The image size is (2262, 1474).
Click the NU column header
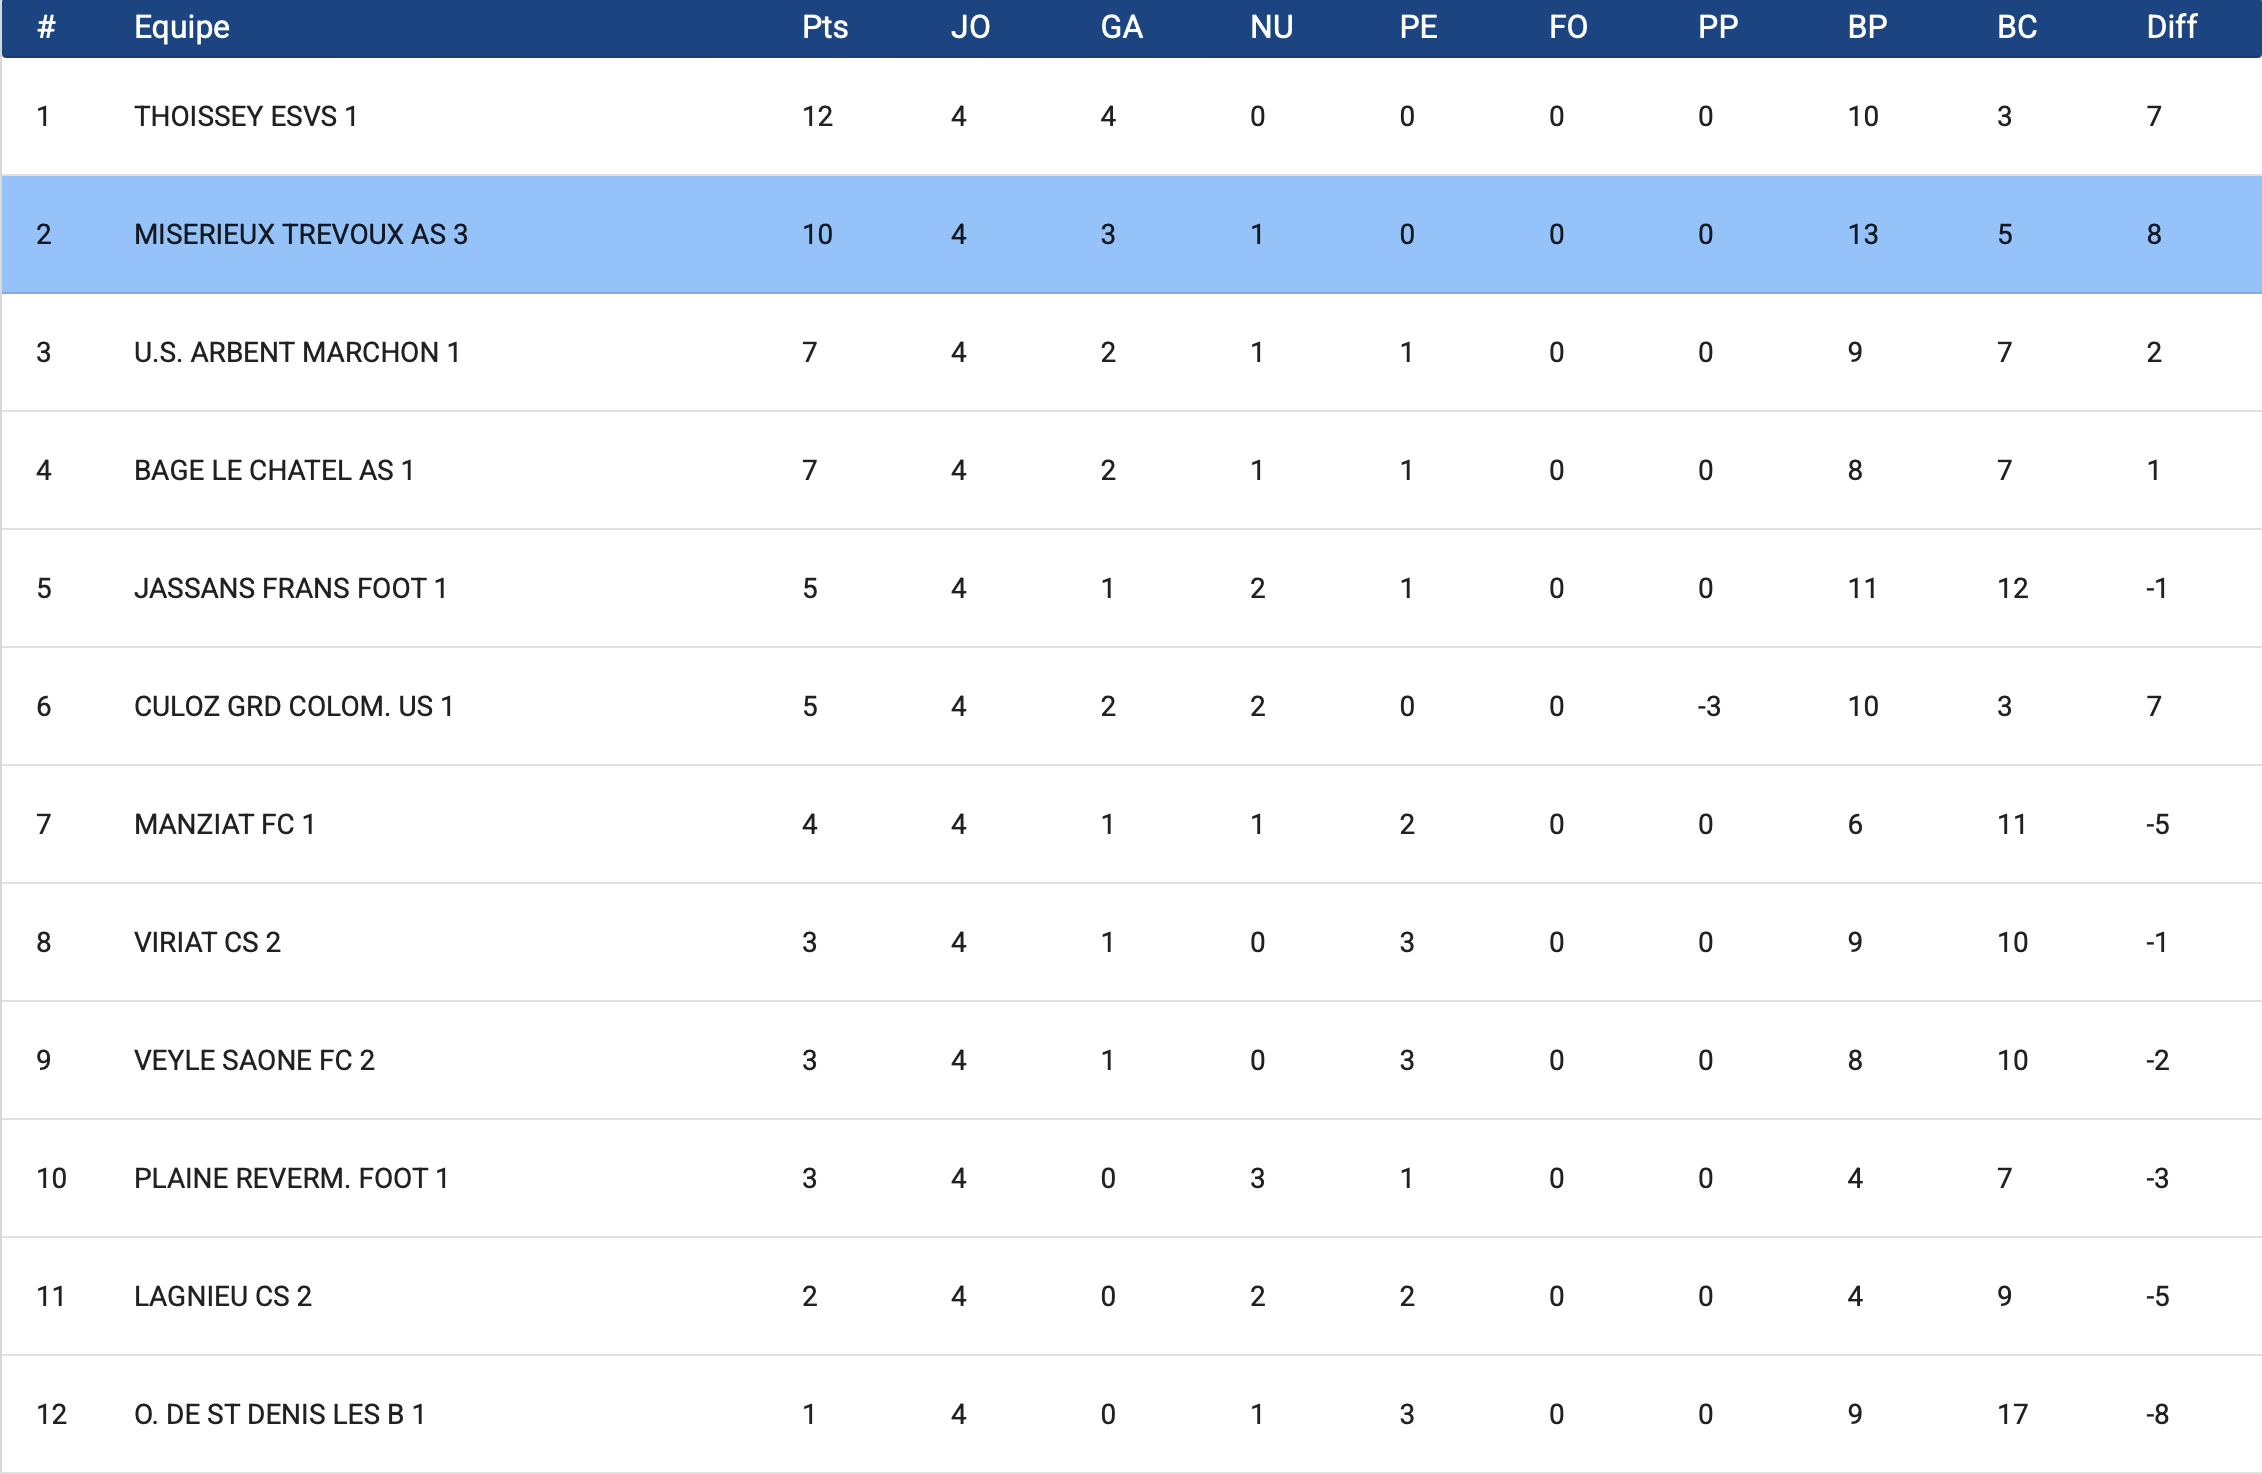click(1271, 27)
